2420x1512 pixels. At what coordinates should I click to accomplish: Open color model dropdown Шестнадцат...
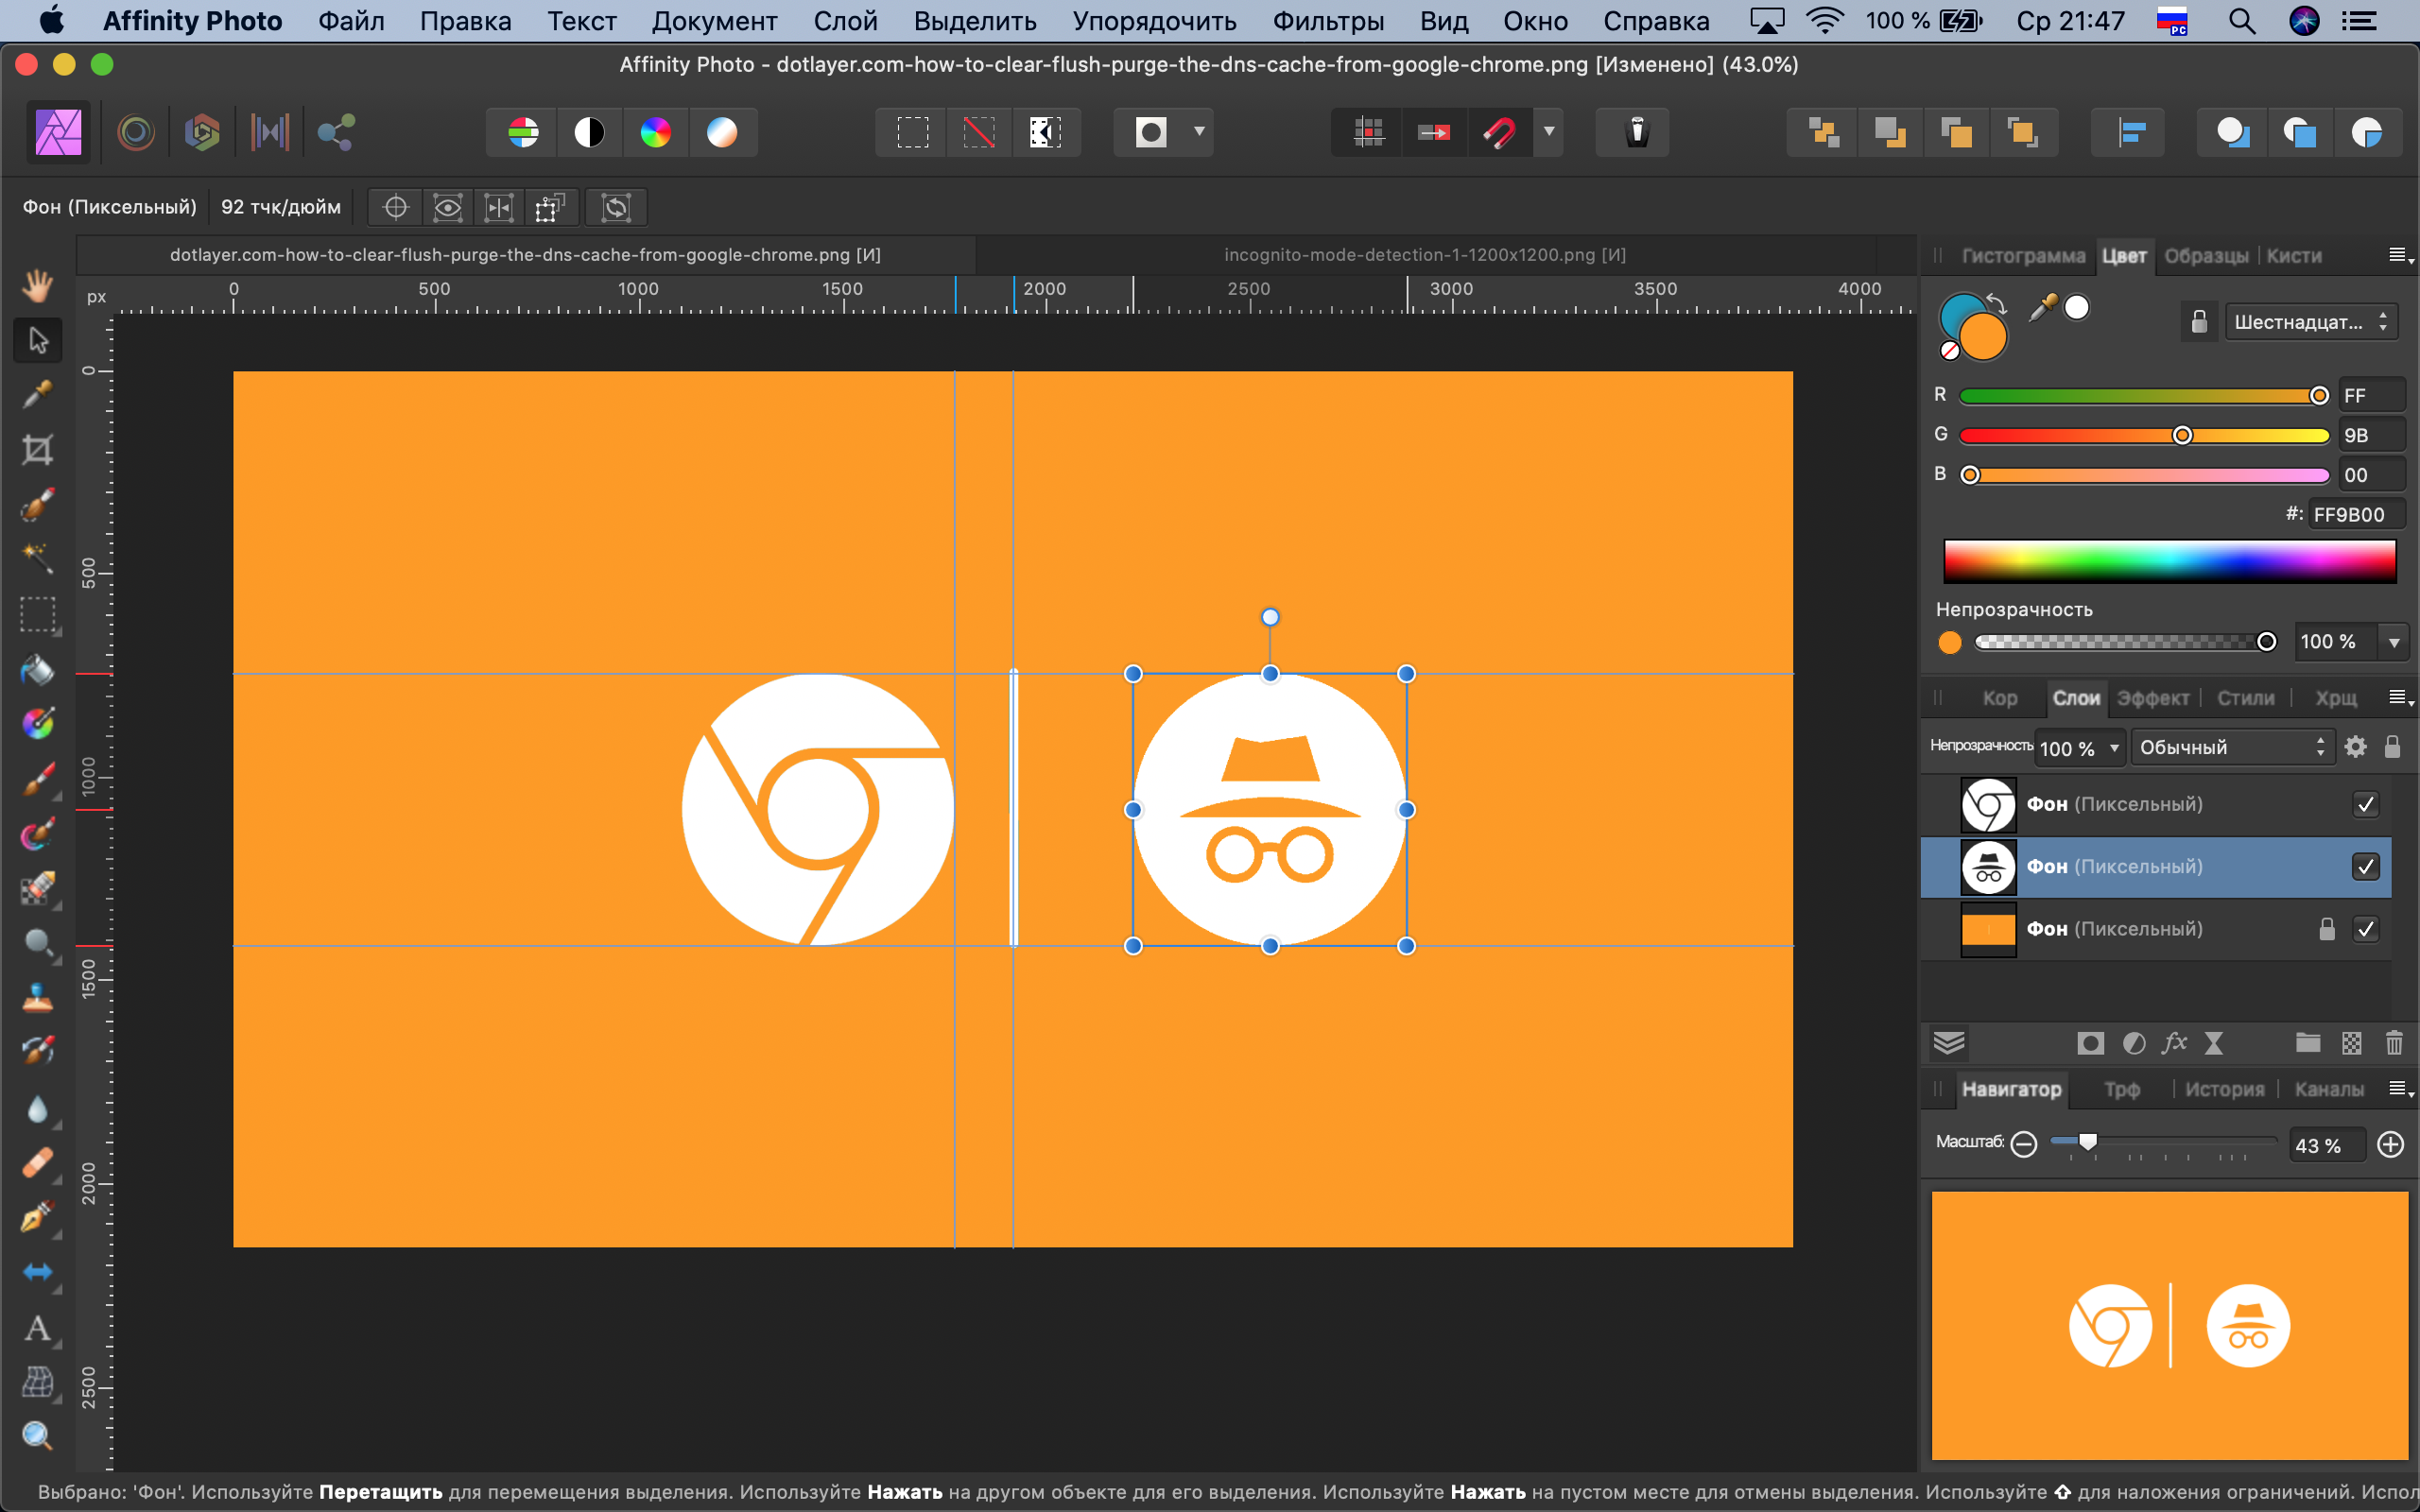tap(2310, 322)
